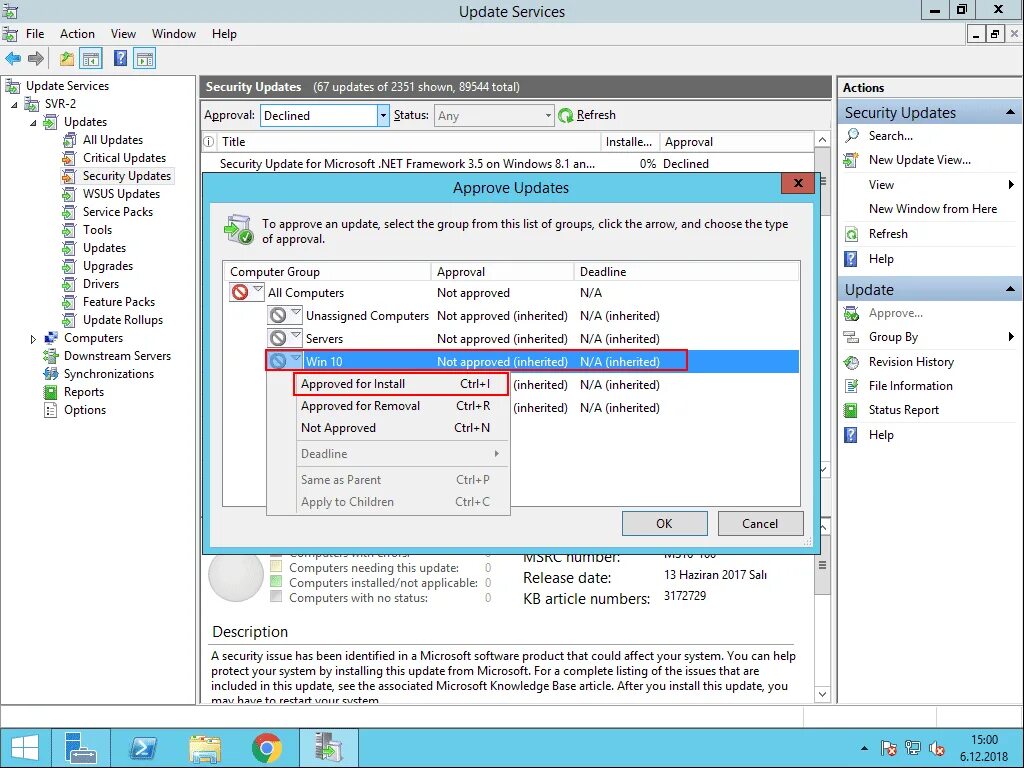Select Upgrades in the tree
Image resolution: width=1024 pixels, height=768 pixels.
[x=108, y=266]
